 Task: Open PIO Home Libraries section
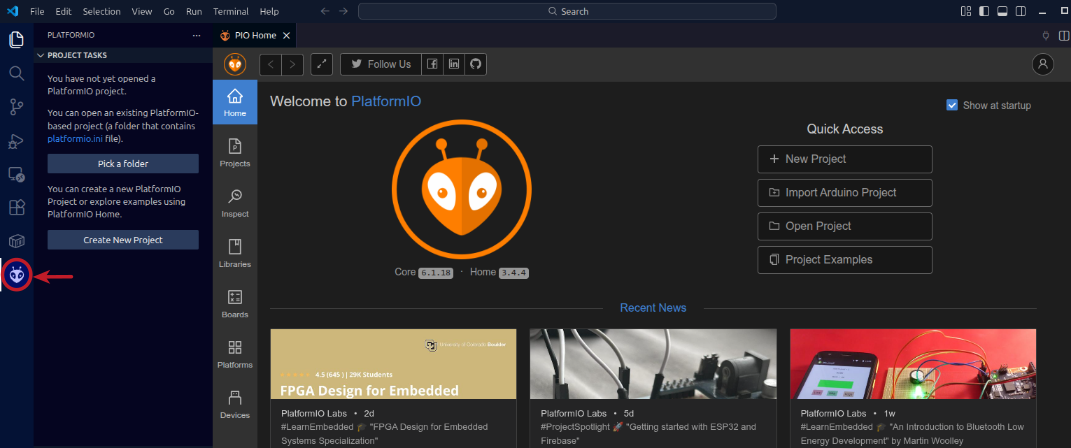tap(235, 253)
